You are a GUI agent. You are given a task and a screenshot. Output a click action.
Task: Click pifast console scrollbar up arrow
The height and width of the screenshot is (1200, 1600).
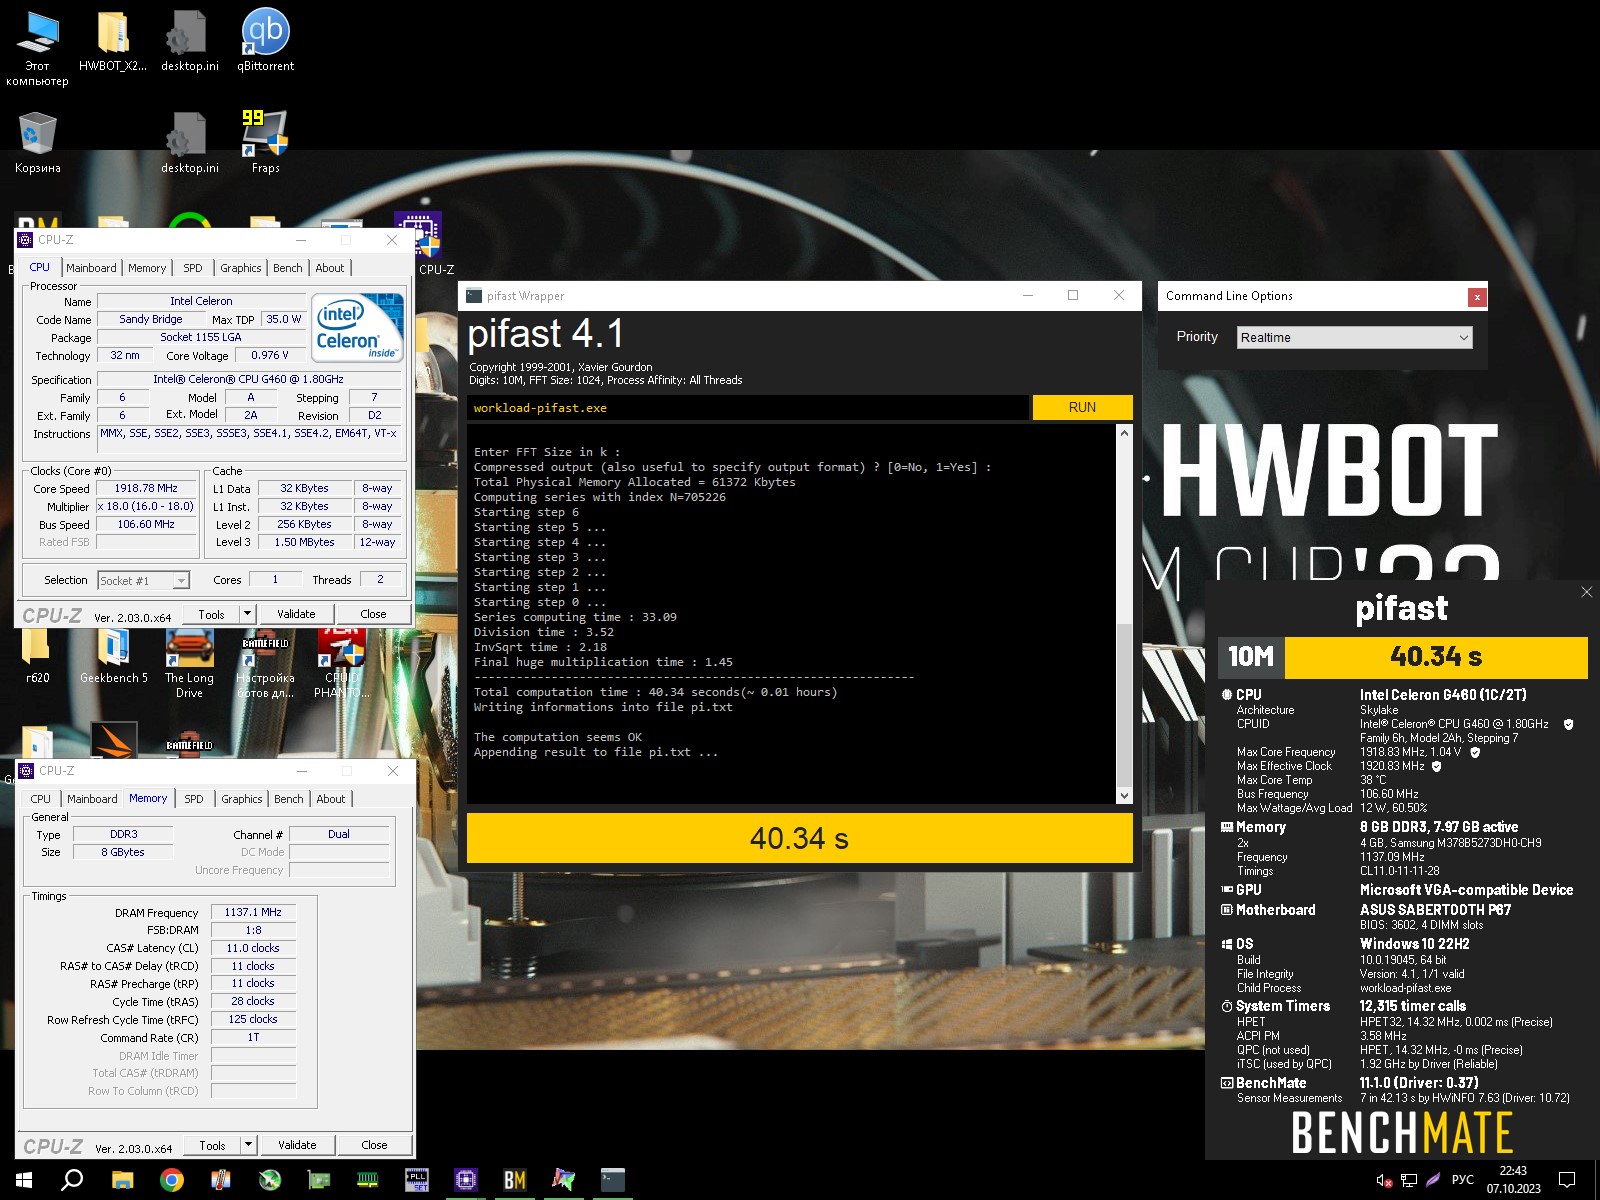point(1124,433)
